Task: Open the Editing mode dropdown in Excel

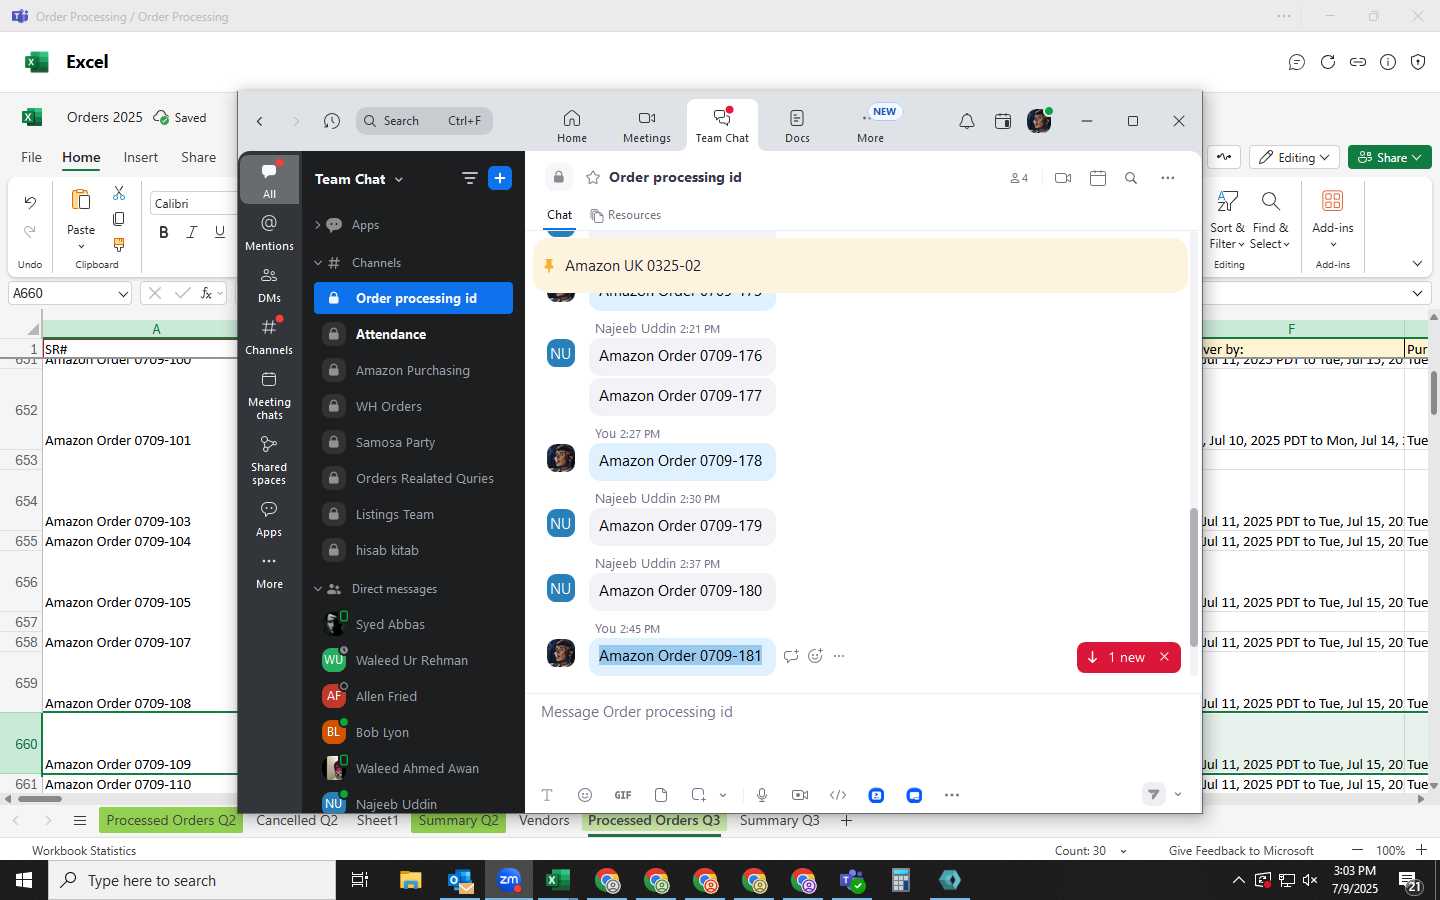Action: point(1296,157)
